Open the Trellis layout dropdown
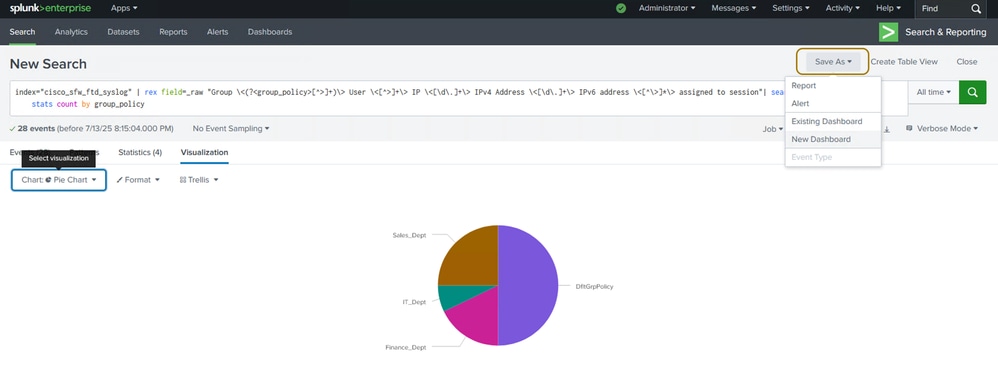The height and width of the screenshot is (372, 998). pos(199,180)
